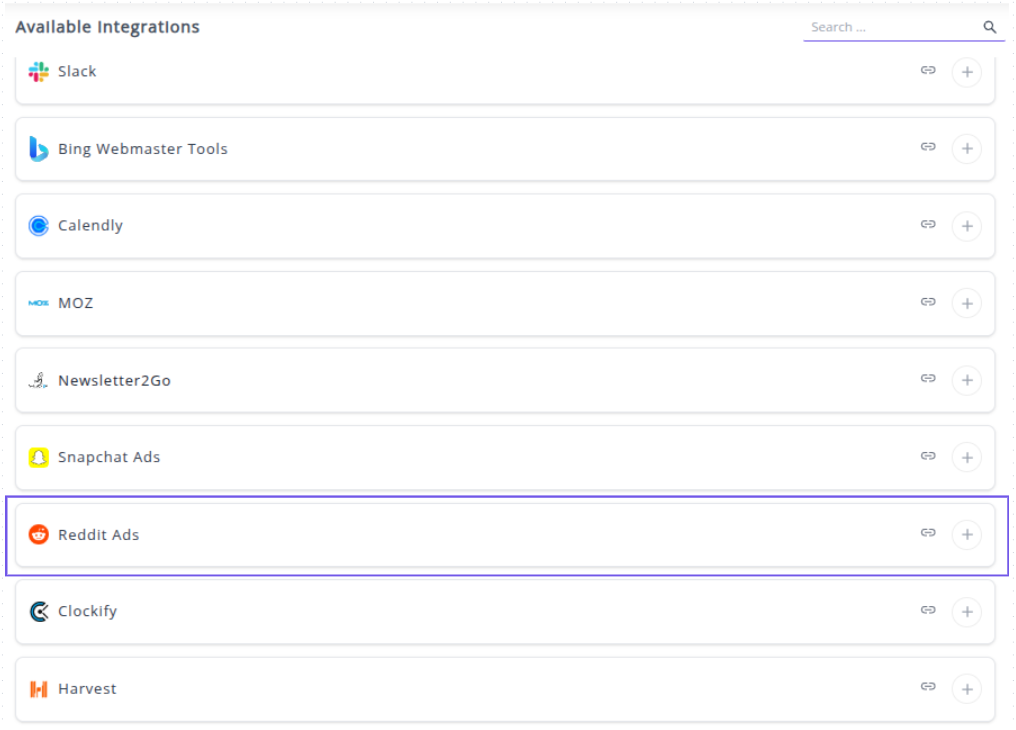This screenshot has width=1016, height=730.
Task: Click the Snapchat Ads ghost logo
Action: (39, 457)
